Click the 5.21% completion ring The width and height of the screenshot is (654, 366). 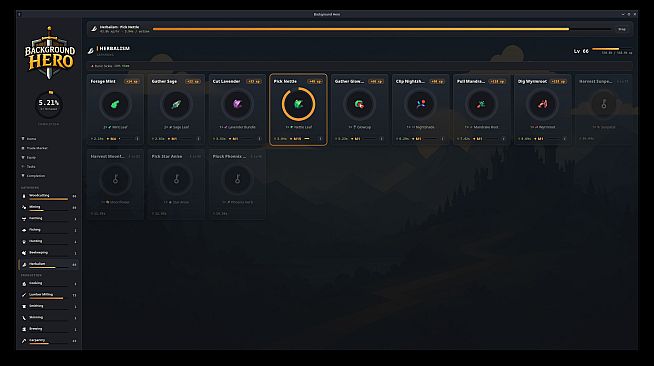(x=49, y=104)
